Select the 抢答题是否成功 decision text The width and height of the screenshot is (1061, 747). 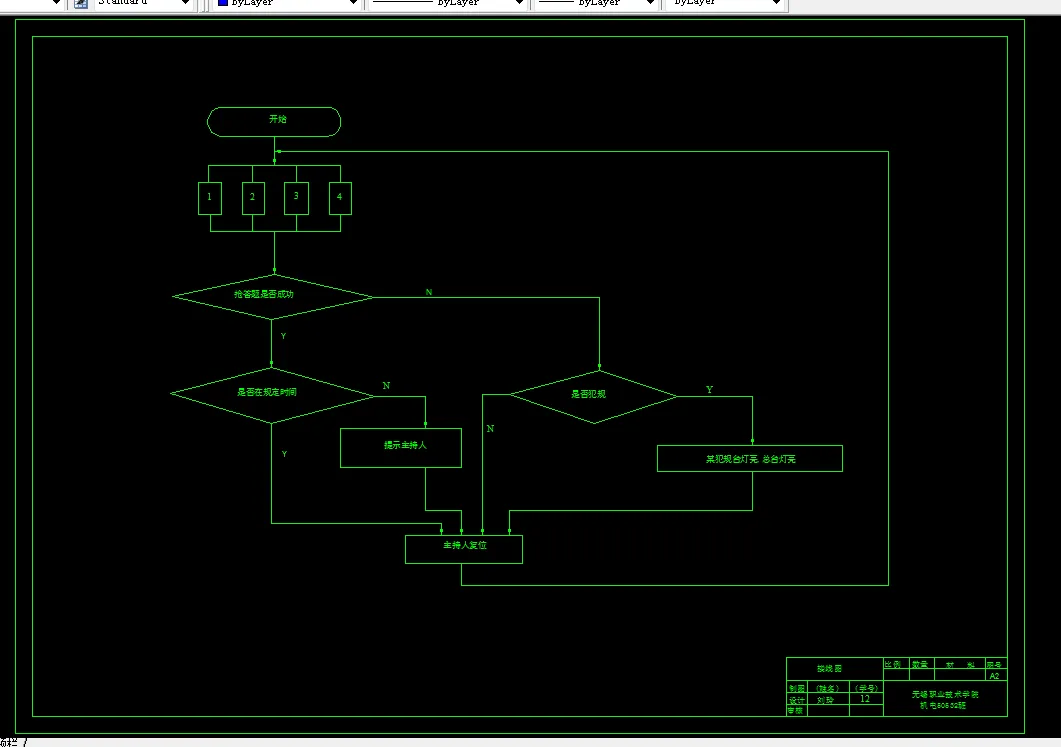pyautogui.click(x=264, y=294)
